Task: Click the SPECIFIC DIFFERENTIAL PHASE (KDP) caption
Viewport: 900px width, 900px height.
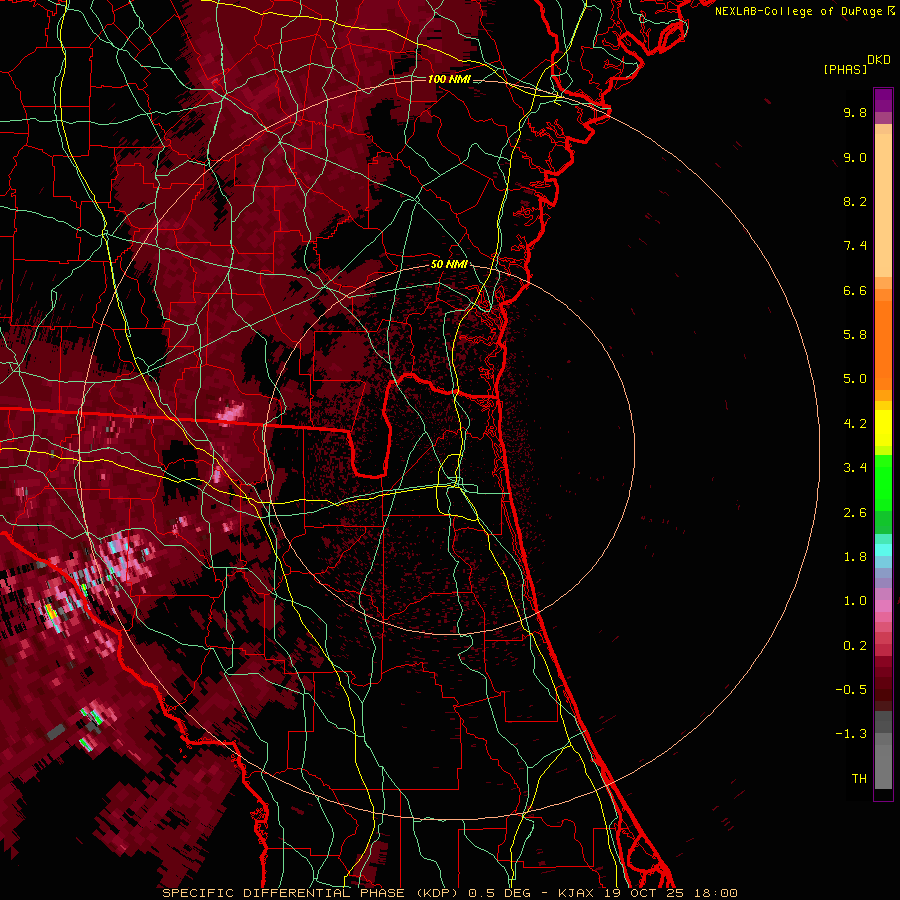Action: [310, 893]
